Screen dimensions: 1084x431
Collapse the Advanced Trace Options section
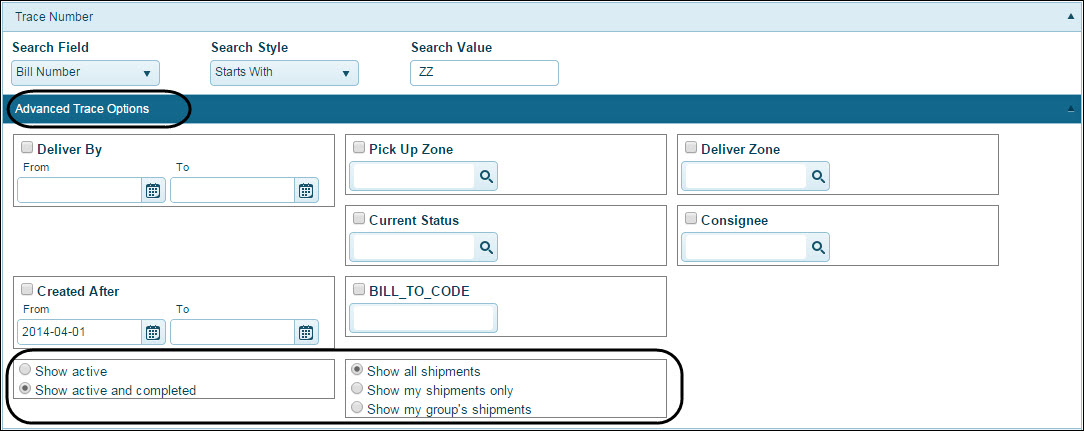pyautogui.click(x=1071, y=108)
